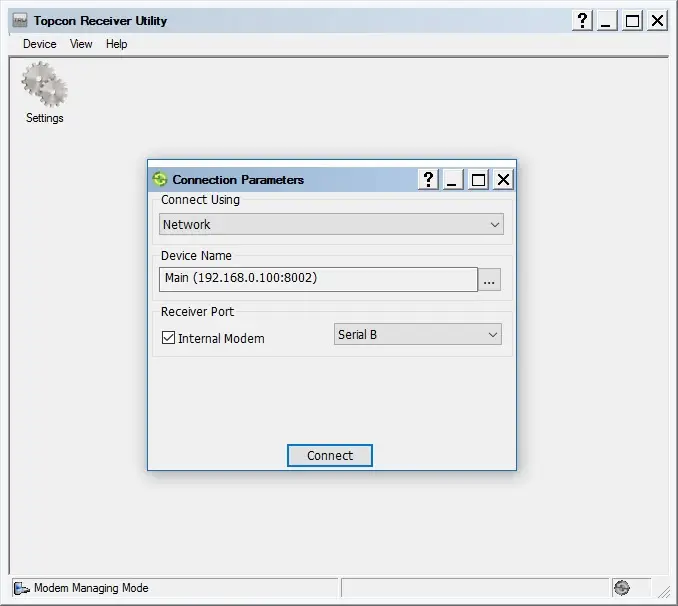Click the Device Name input field
Image resolution: width=678 pixels, height=606 pixels.
point(318,279)
